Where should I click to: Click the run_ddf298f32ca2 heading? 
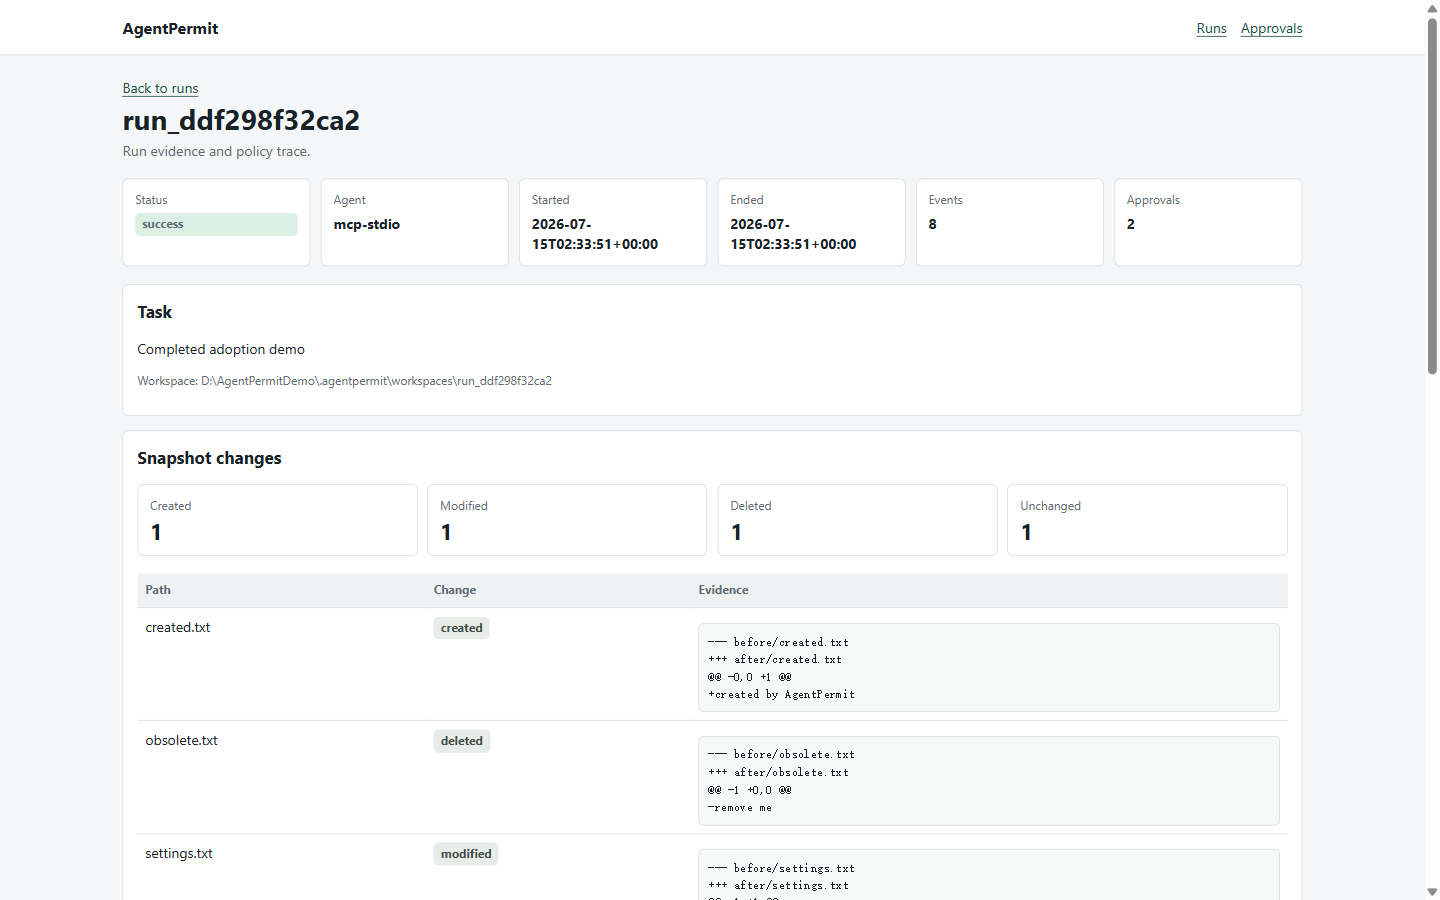click(241, 120)
